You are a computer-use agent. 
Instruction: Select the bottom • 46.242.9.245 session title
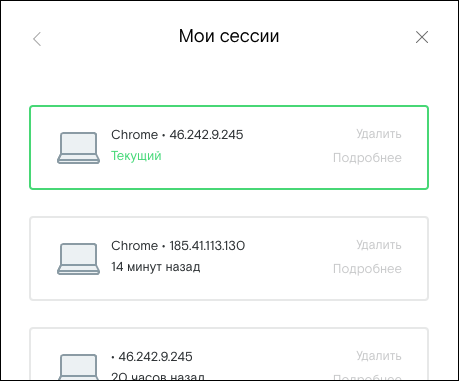pyautogui.click(x=152, y=357)
